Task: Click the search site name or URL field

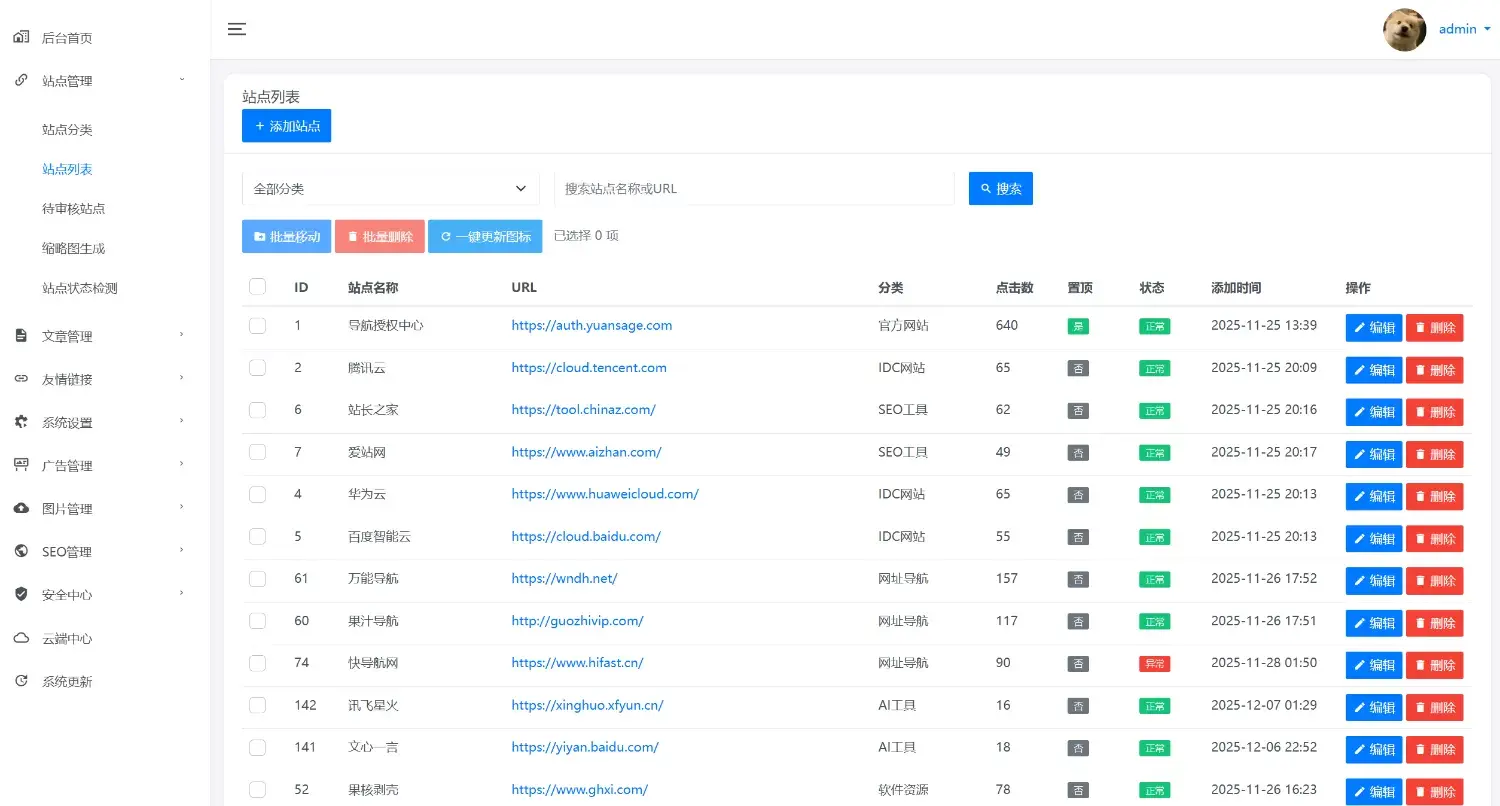Action: point(754,188)
